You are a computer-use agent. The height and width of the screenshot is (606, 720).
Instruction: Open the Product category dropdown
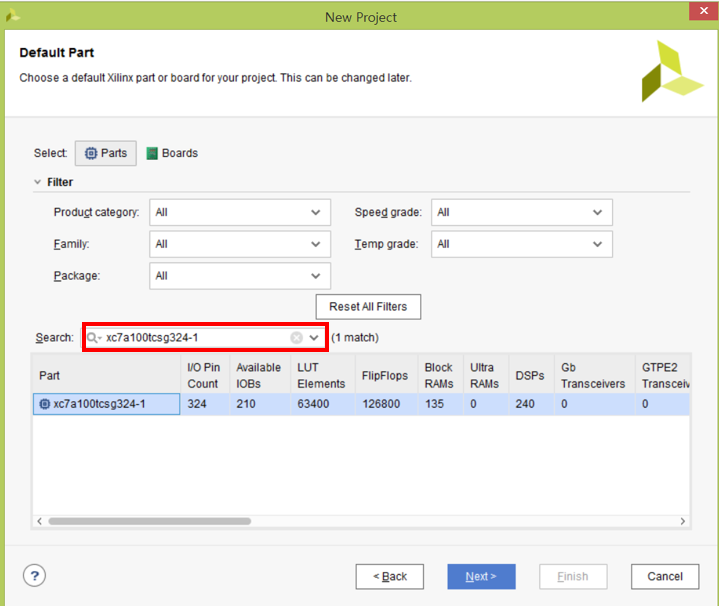(240, 212)
